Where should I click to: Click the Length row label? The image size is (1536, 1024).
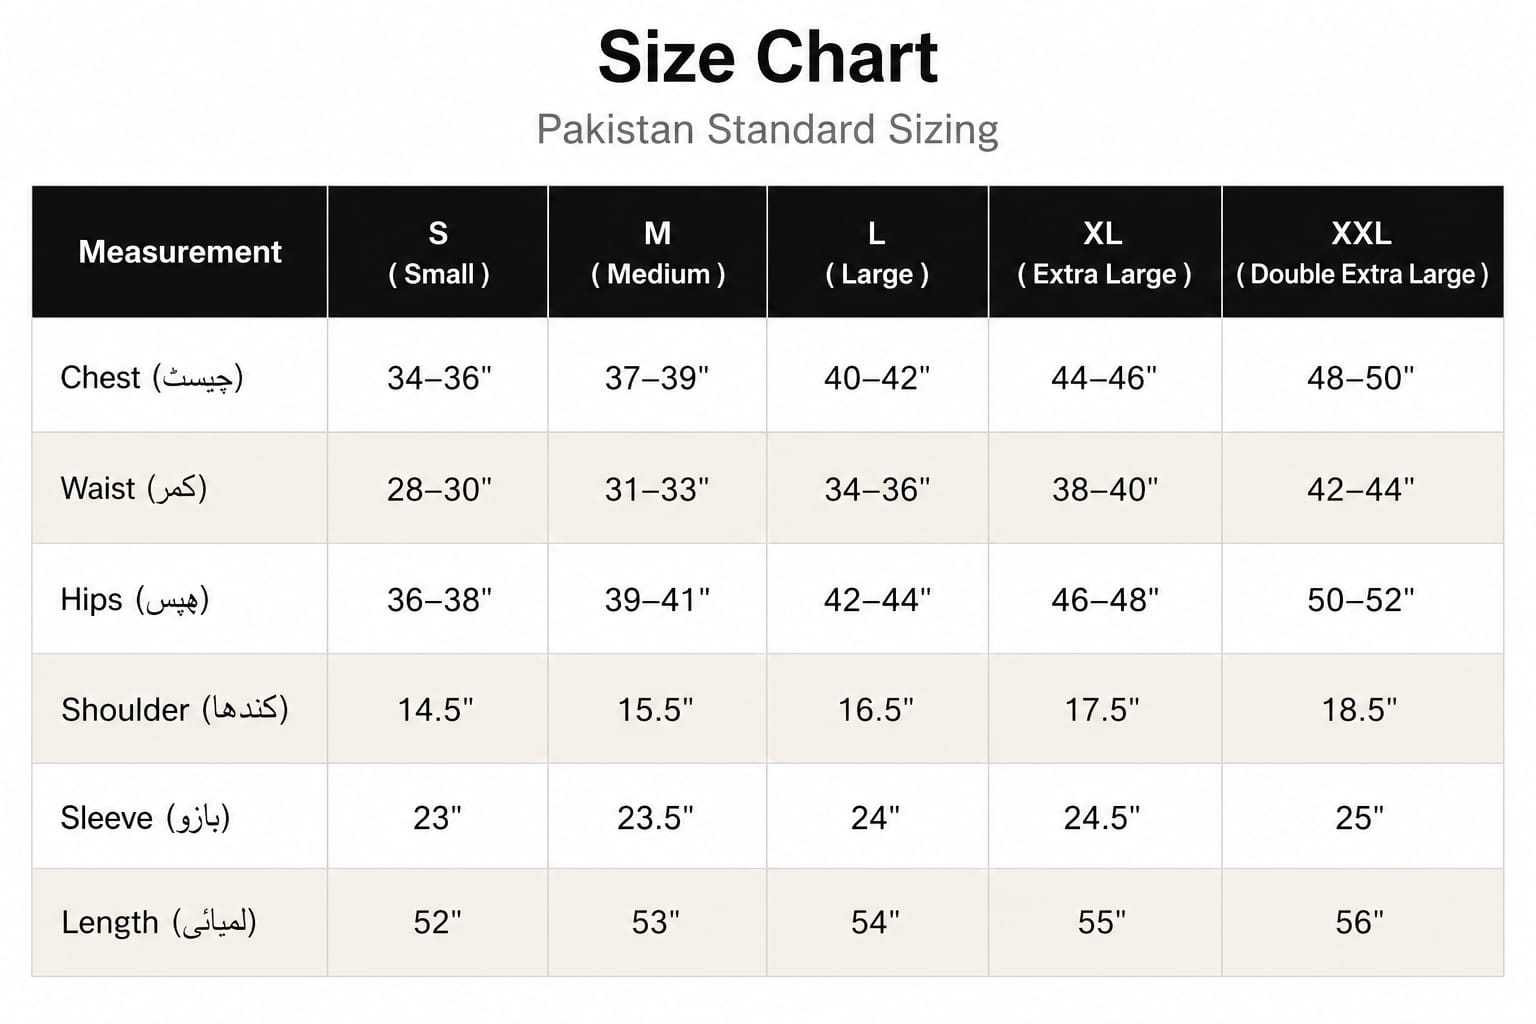point(159,922)
